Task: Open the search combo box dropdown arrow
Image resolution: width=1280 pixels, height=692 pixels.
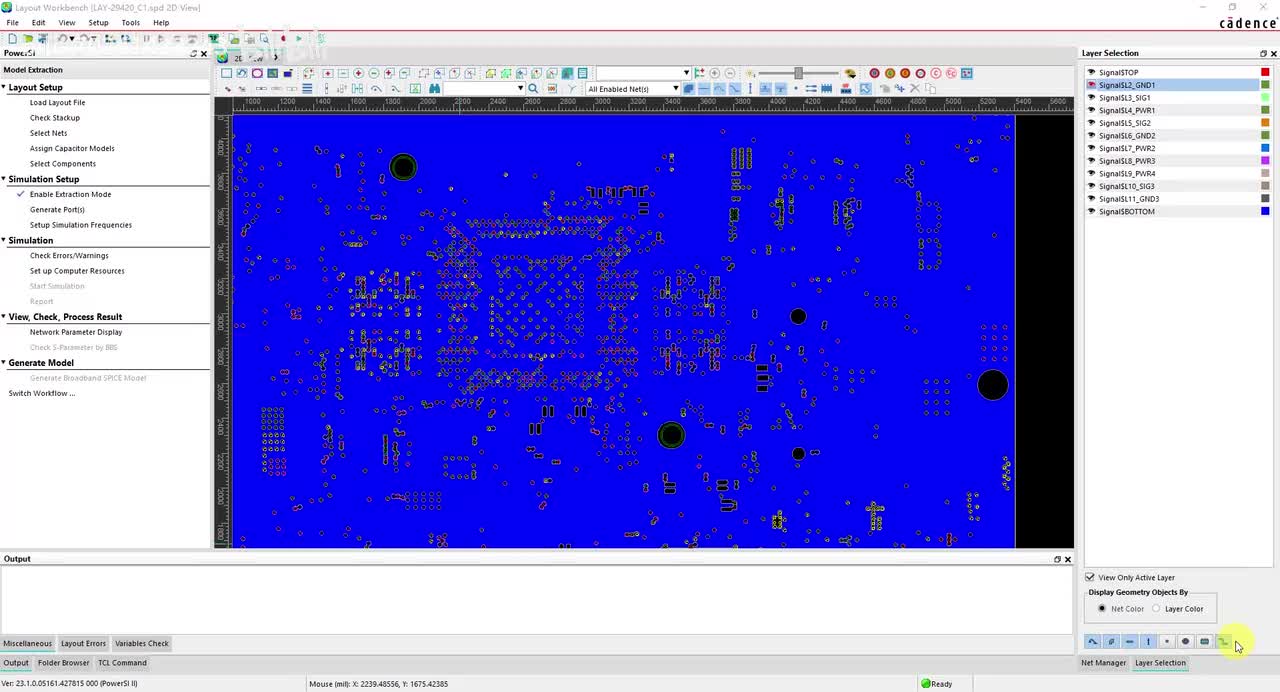Action: pyautogui.click(x=521, y=88)
